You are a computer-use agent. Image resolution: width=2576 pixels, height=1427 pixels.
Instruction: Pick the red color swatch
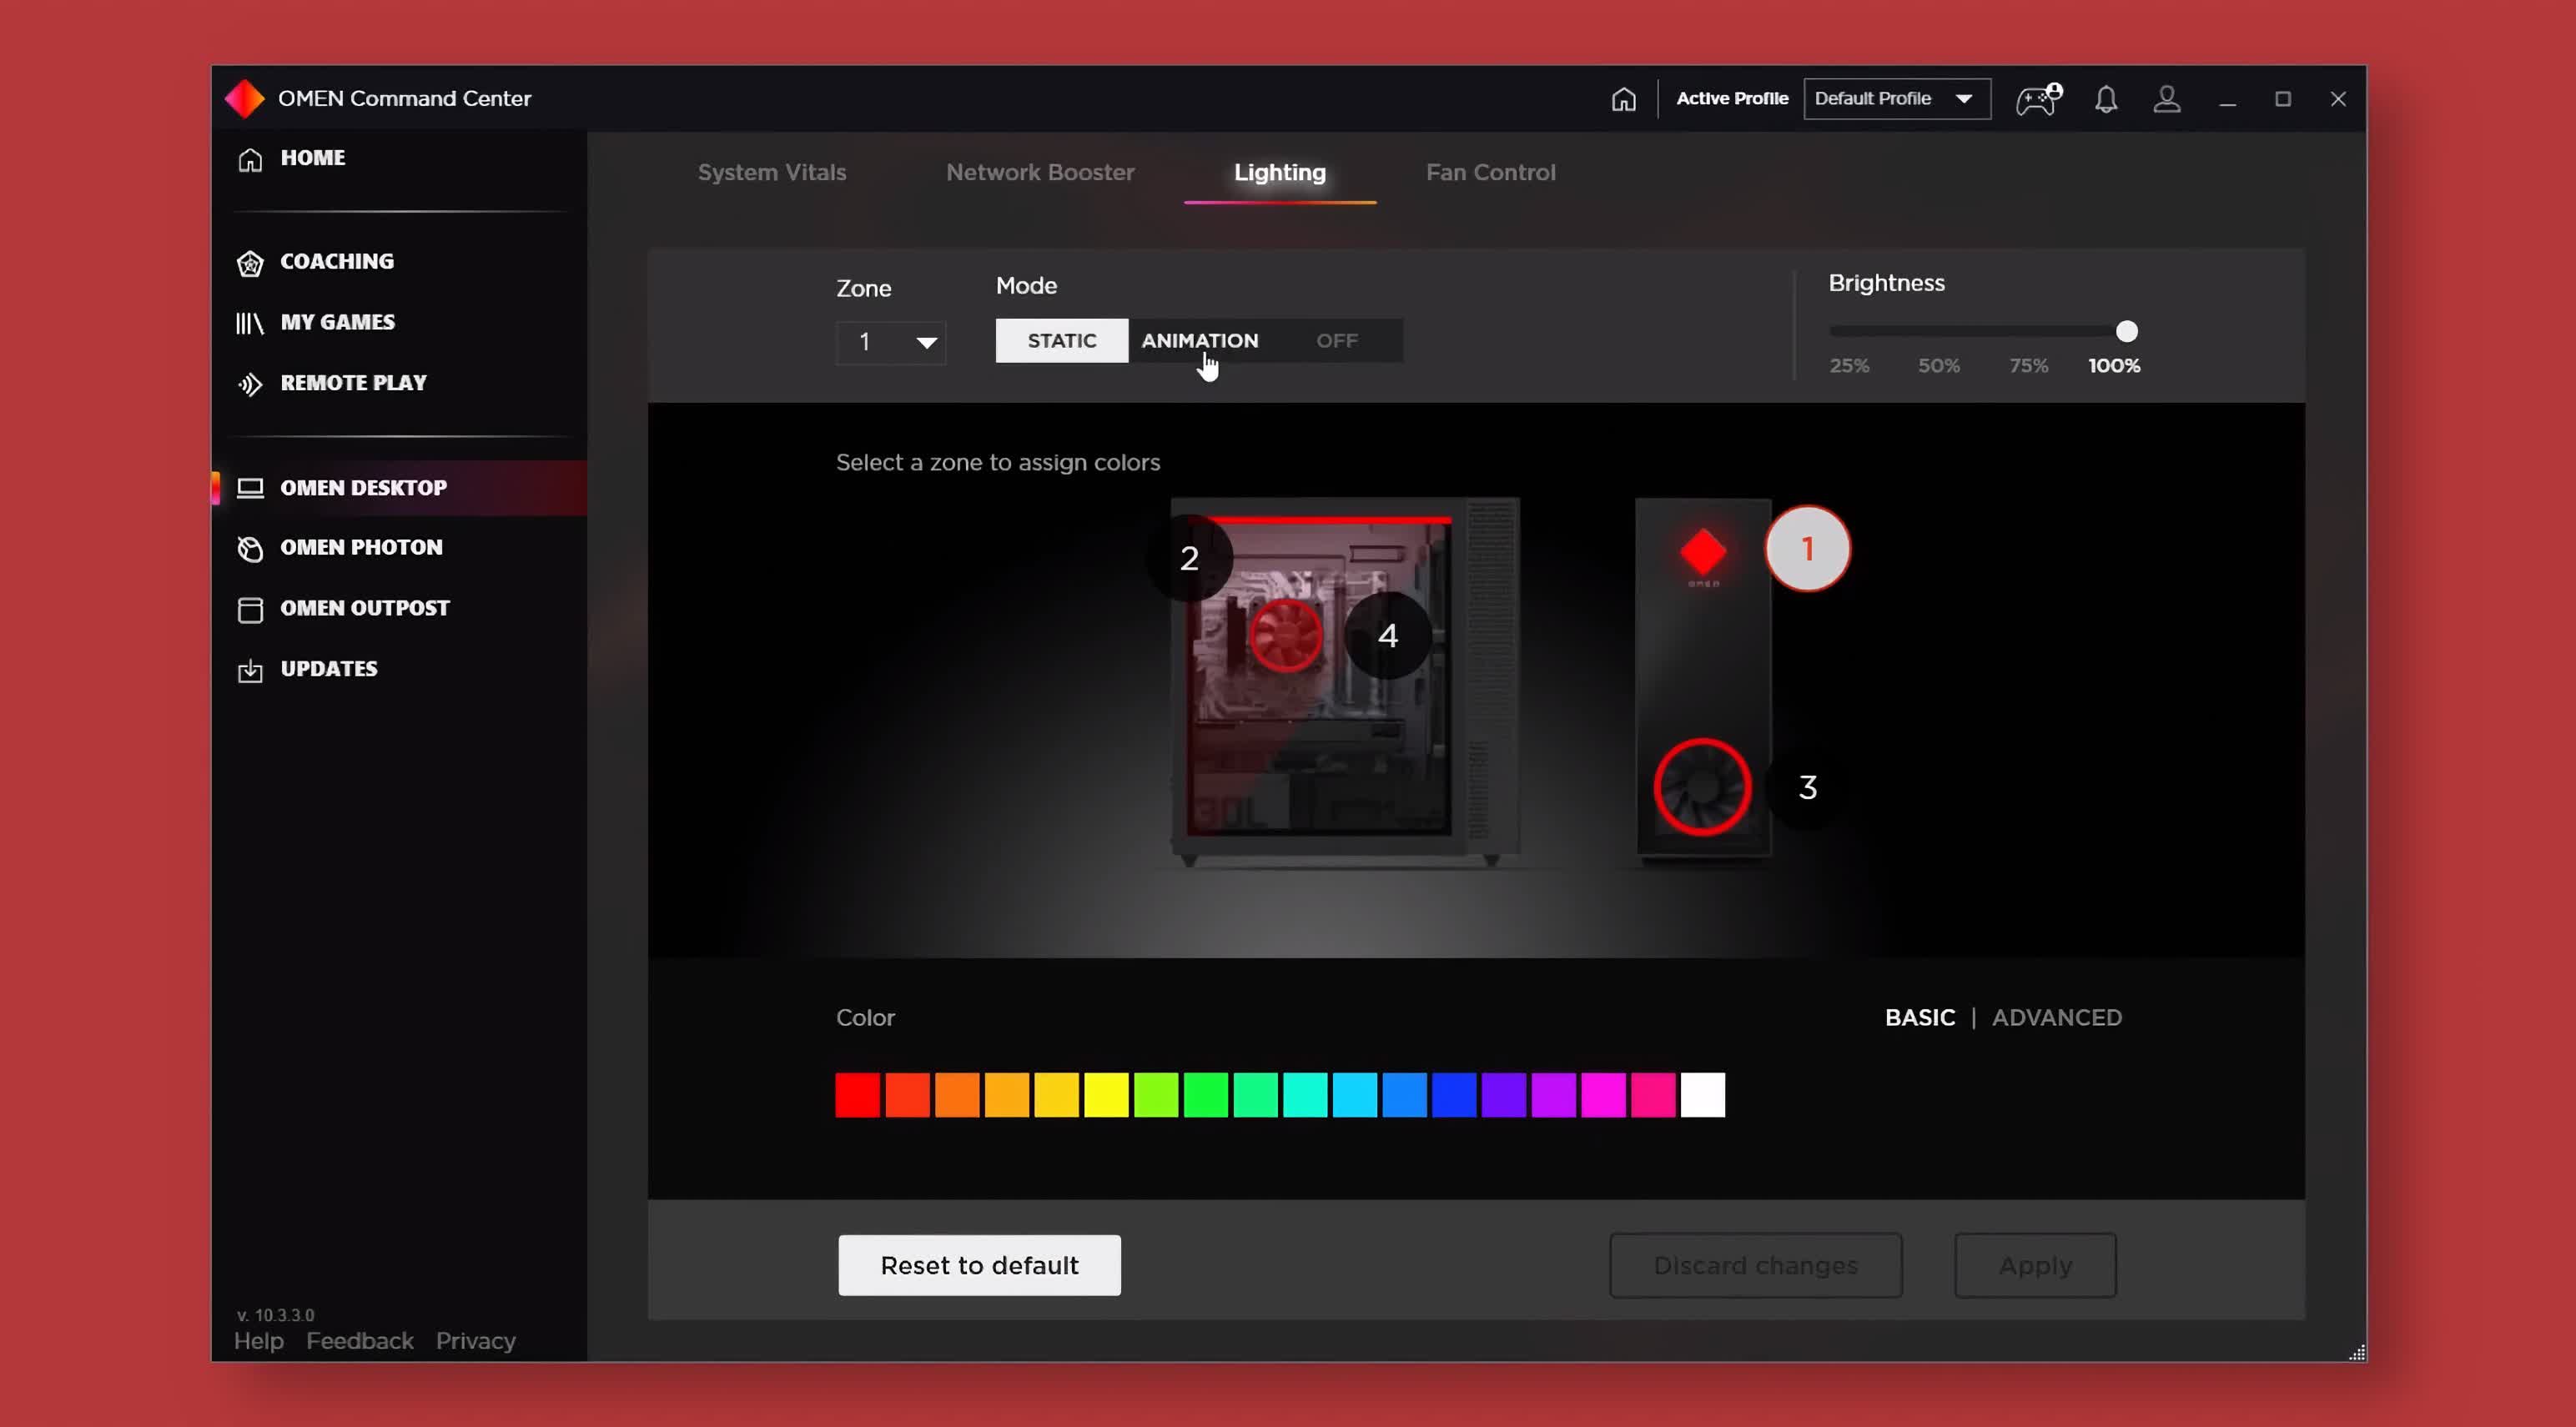(857, 1094)
